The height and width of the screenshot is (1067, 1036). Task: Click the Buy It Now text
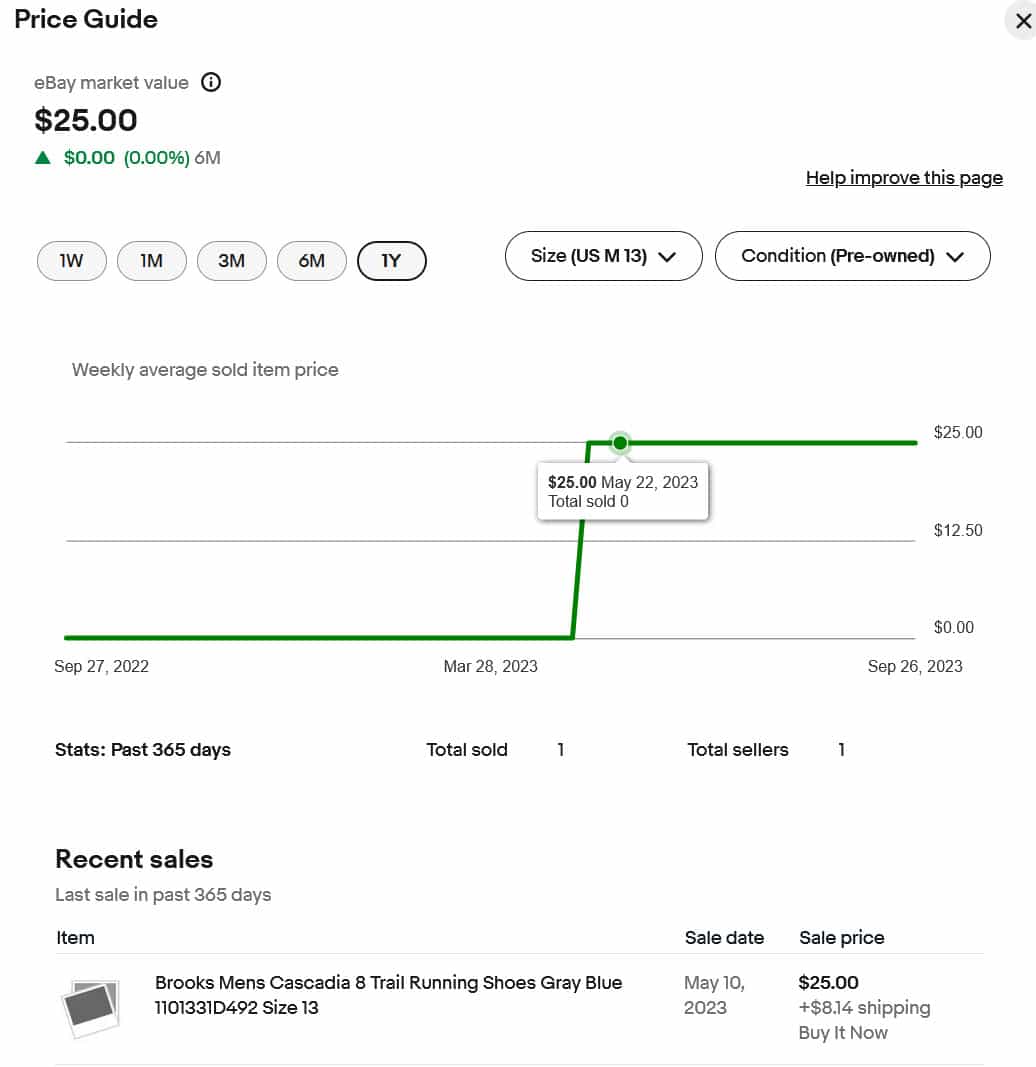pos(842,1033)
